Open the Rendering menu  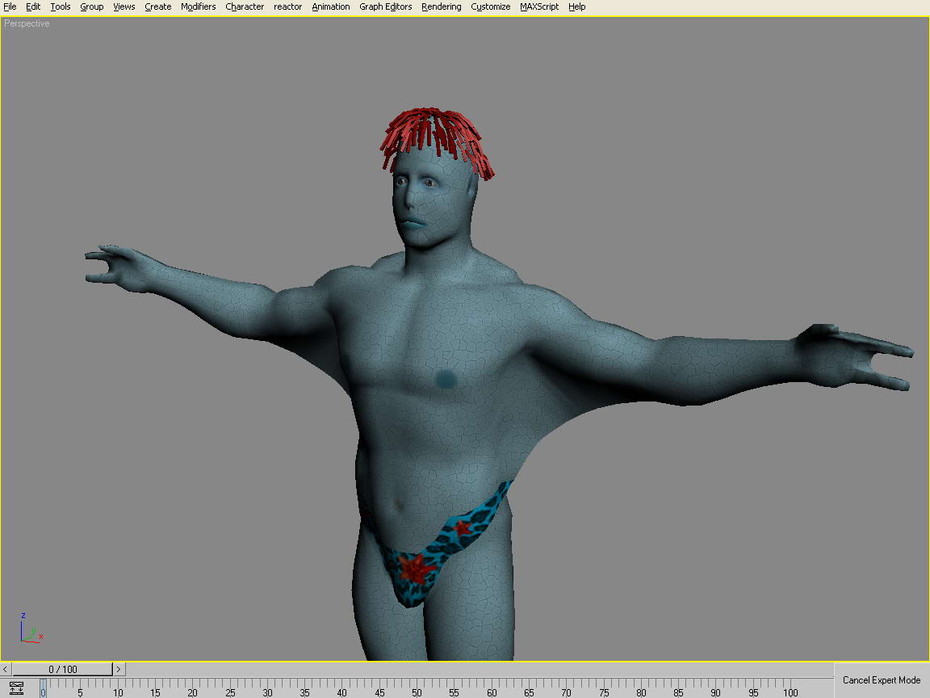tap(441, 7)
